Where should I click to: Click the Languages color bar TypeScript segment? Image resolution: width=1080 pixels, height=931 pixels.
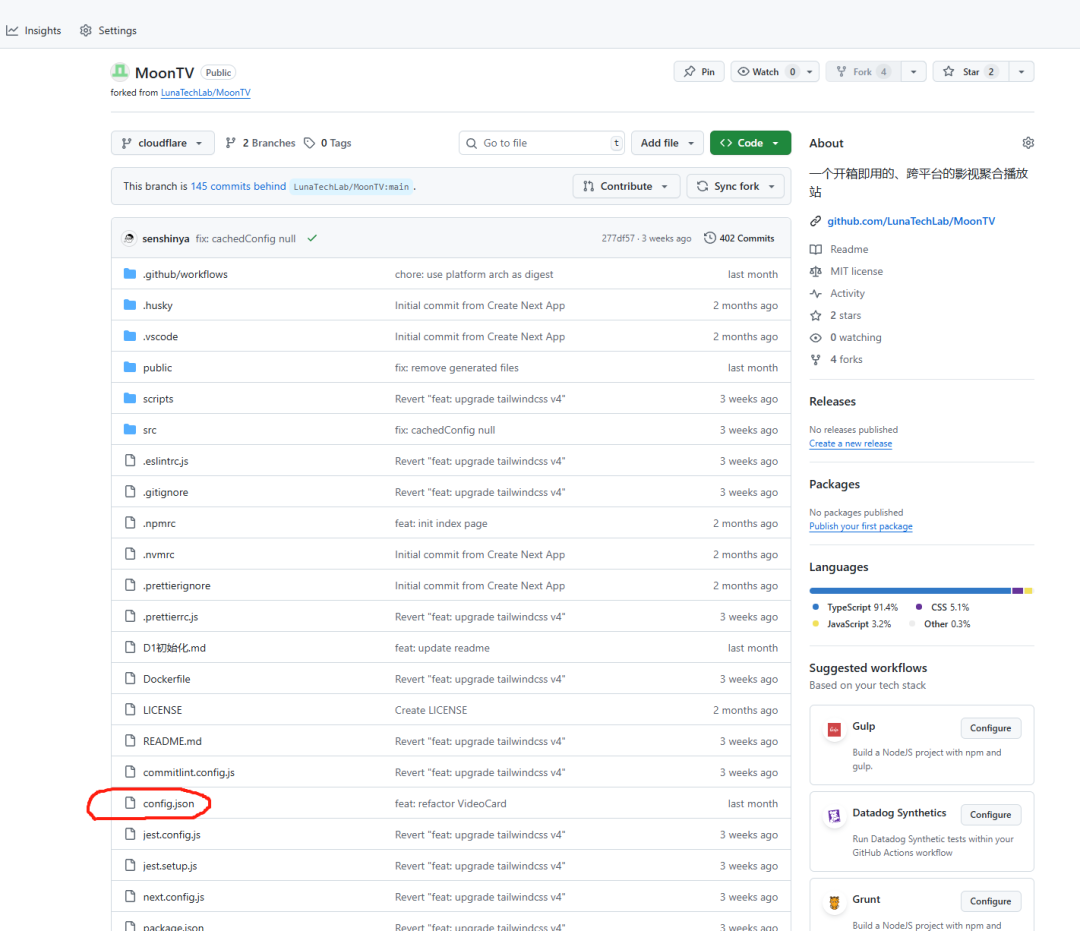[909, 591]
